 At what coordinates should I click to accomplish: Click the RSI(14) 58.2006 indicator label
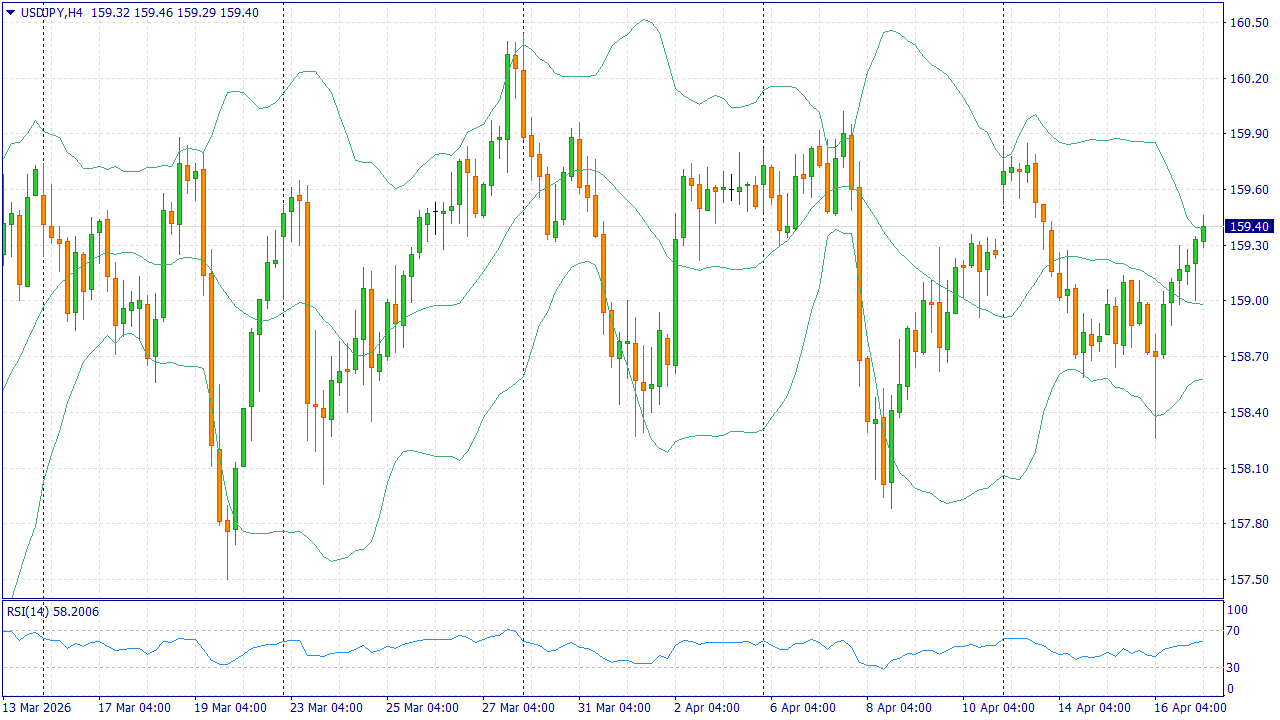(53, 611)
